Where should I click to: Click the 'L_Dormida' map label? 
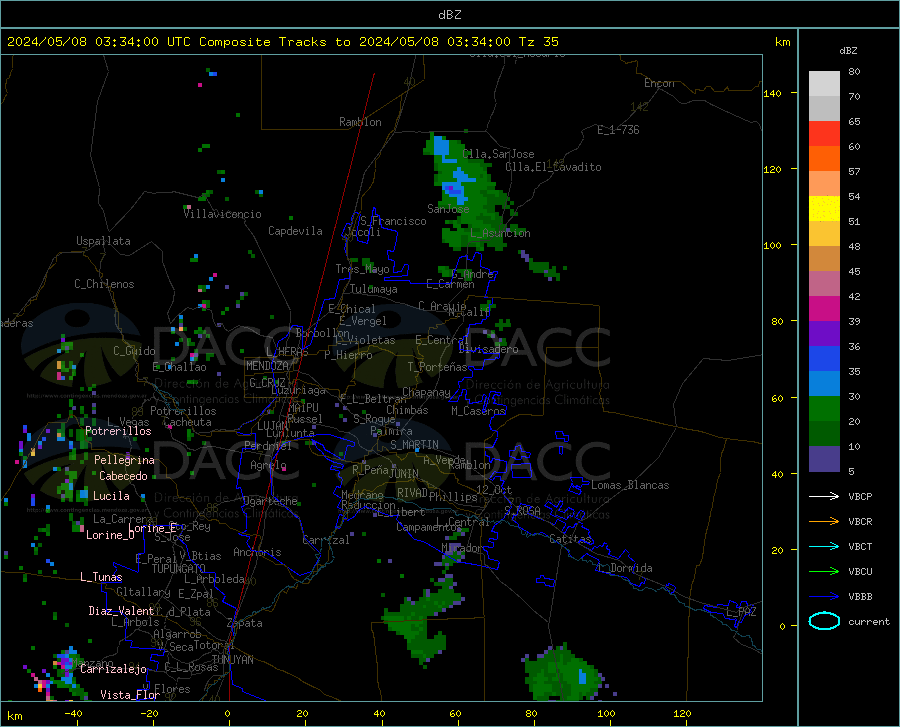click(x=625, y=568)
